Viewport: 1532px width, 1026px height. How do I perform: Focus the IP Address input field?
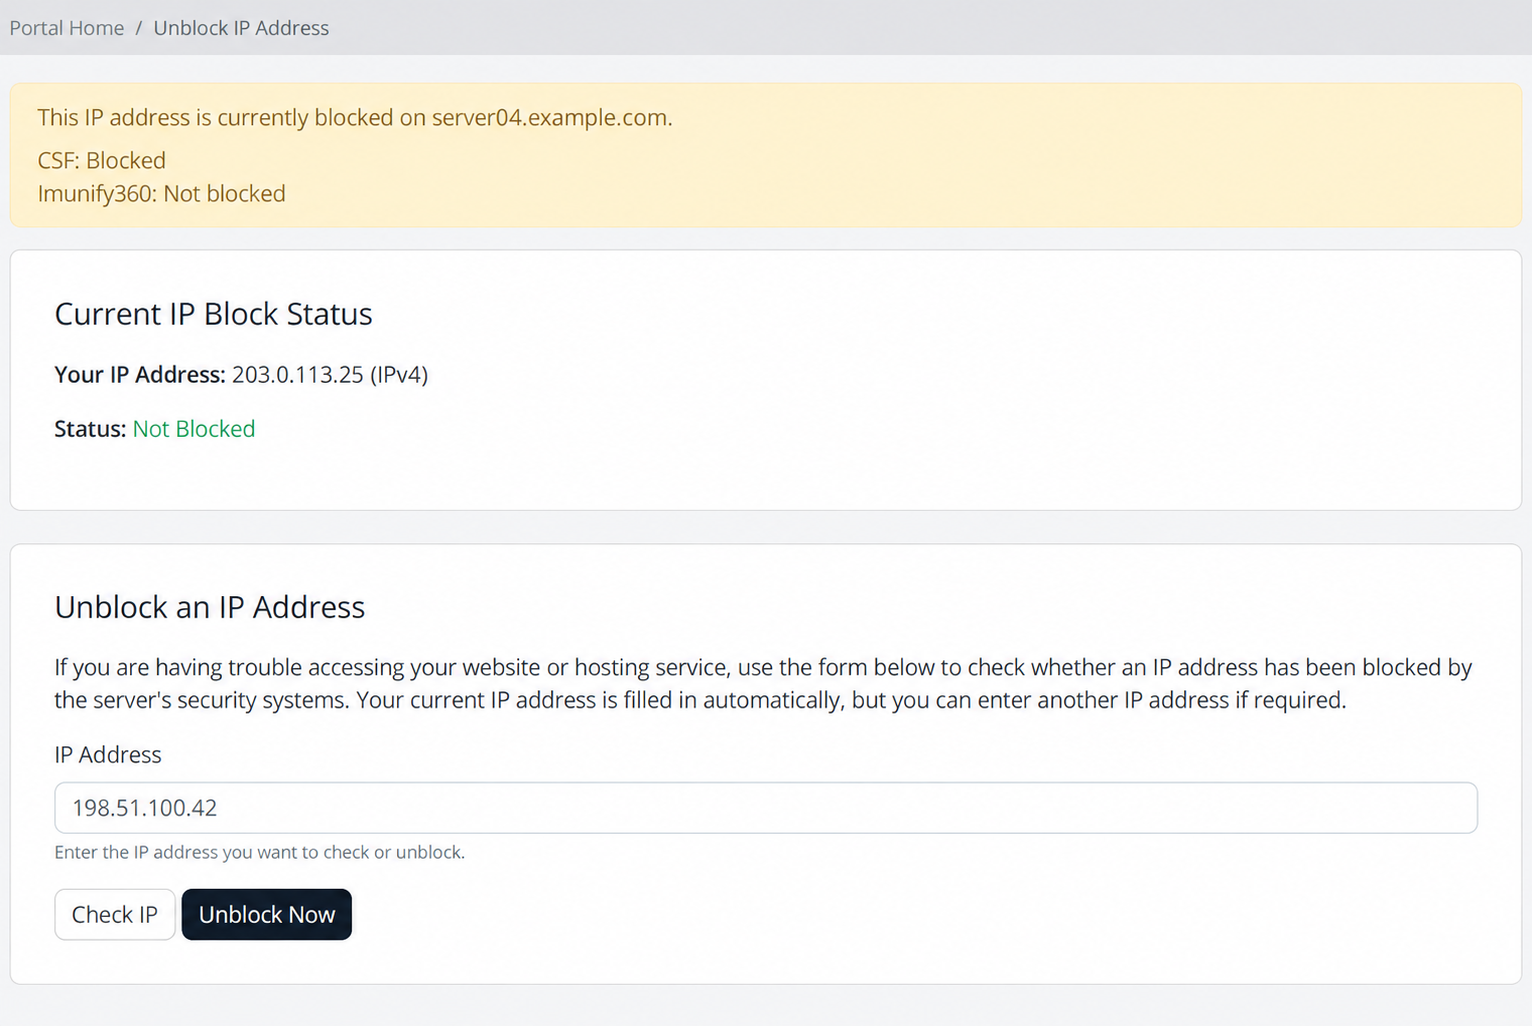(x=766, y=808)
